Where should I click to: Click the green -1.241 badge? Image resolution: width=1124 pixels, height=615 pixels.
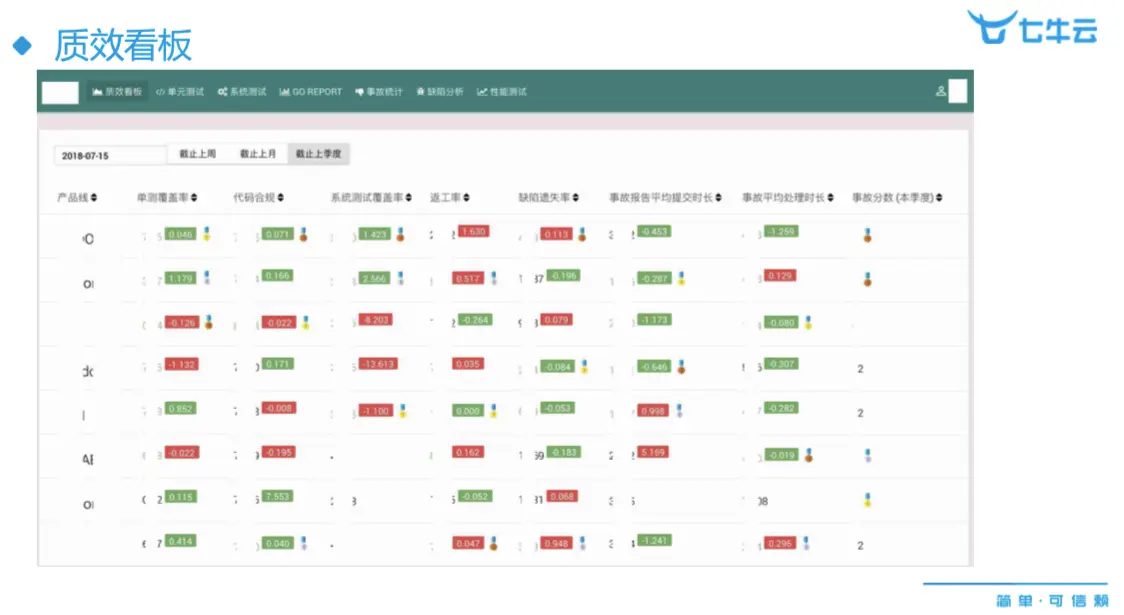pyautogui.click(x=654, y=540)
